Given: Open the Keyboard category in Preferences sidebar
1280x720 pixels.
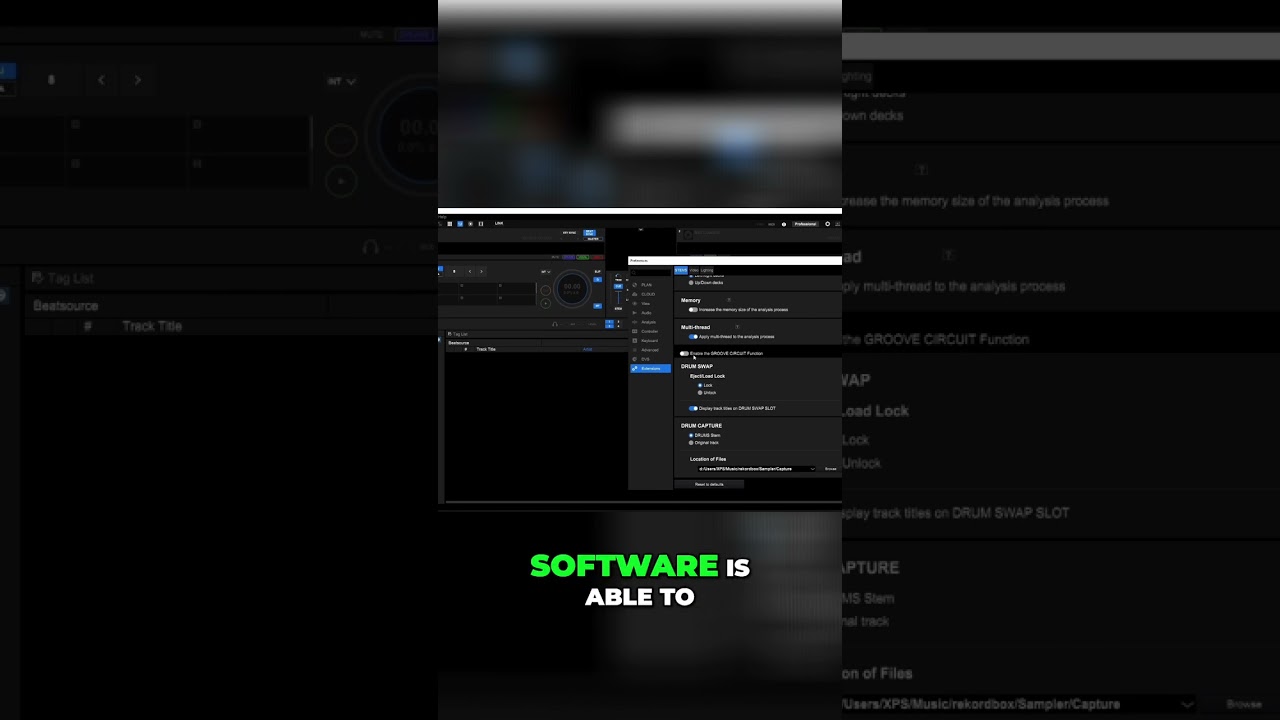Looking at the screenshot, I should (x=650, y=341).
